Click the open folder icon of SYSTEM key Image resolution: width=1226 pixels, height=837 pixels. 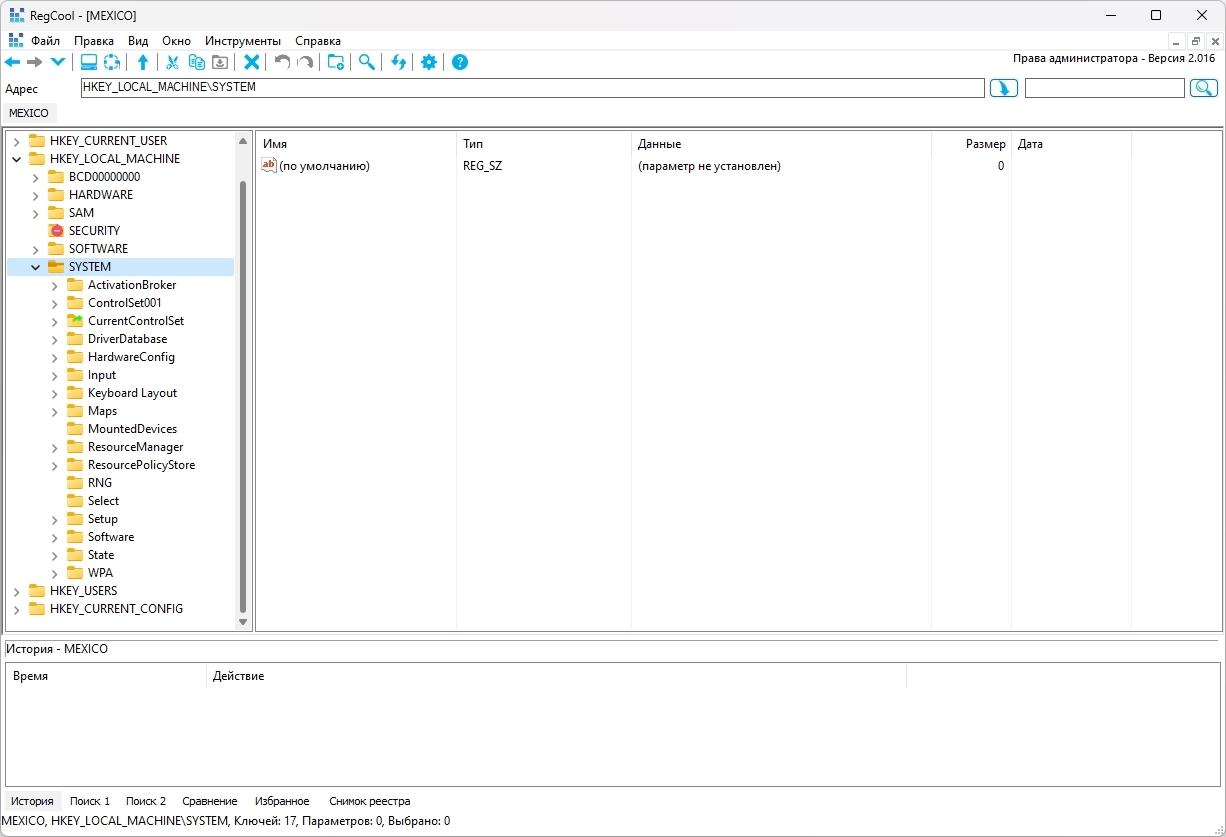(x=56, y=267)
